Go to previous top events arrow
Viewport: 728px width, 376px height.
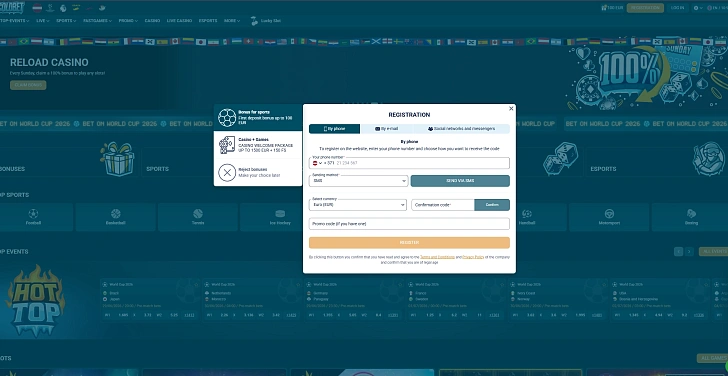point(678,251)
